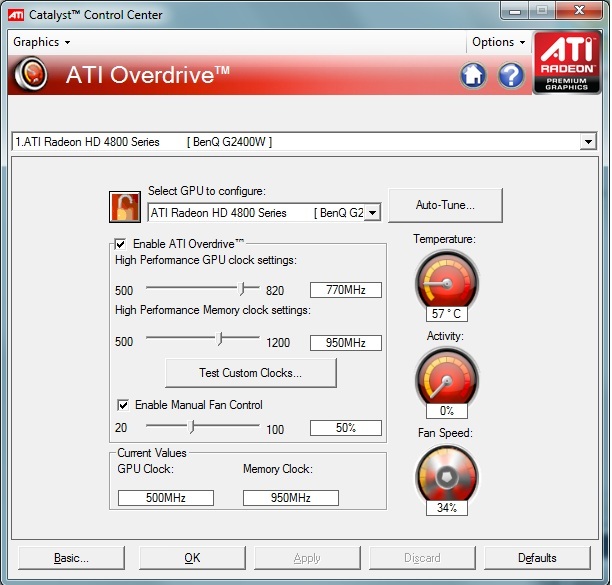The width and height of the screenshot is (612, 585).
Task: Click the Auto-Tune button
Action: [445, 205]
